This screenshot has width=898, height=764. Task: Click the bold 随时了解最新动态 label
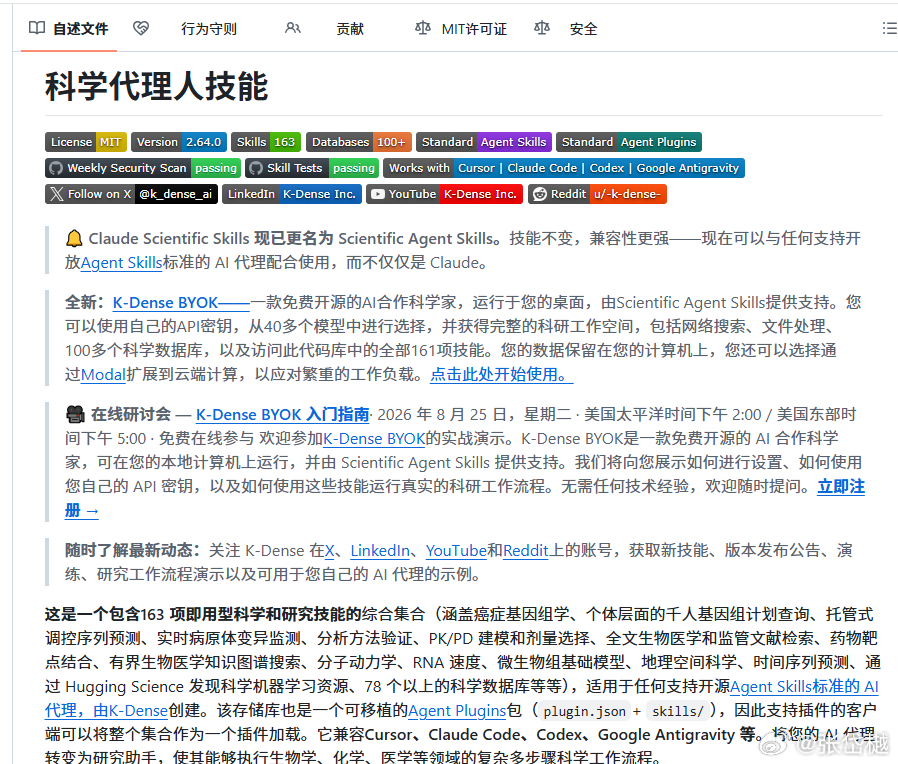click(x=132, y=550)
